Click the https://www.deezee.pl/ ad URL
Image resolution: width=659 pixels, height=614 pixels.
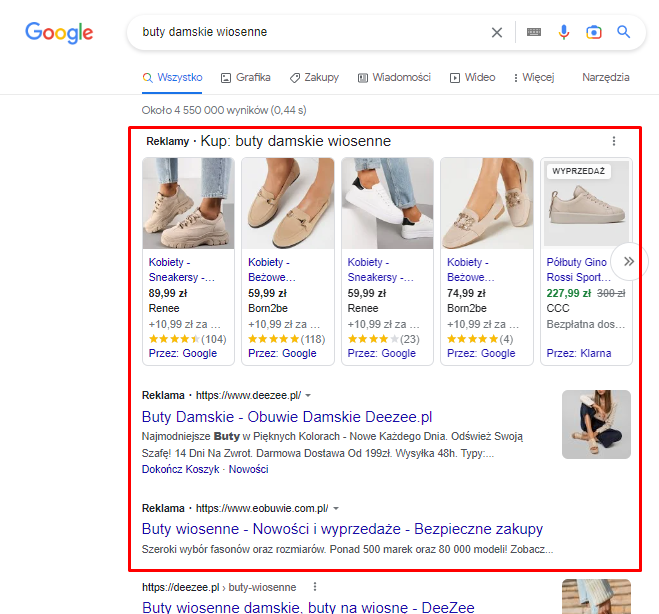248,395
